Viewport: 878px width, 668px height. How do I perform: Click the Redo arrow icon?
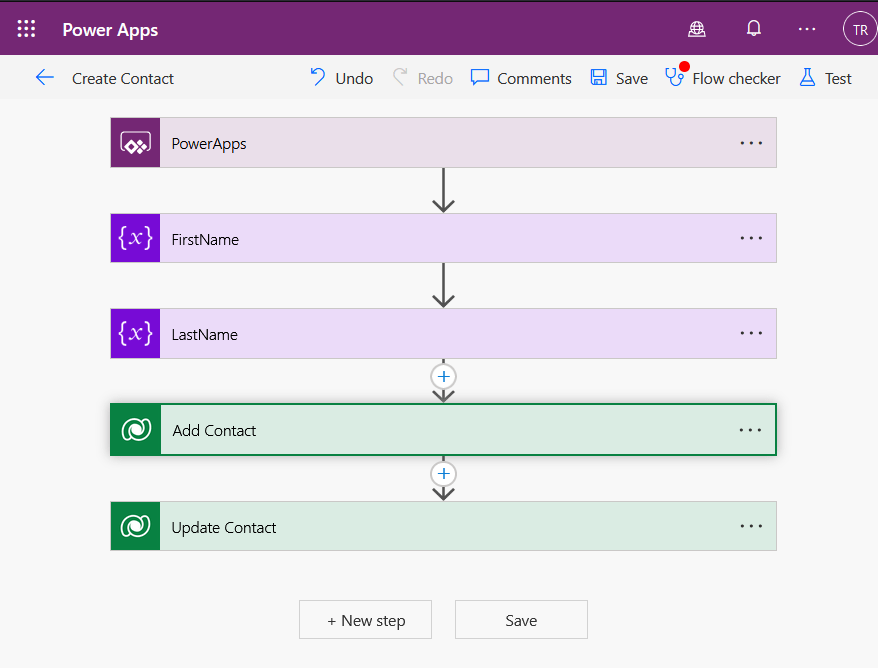(400, 77)
